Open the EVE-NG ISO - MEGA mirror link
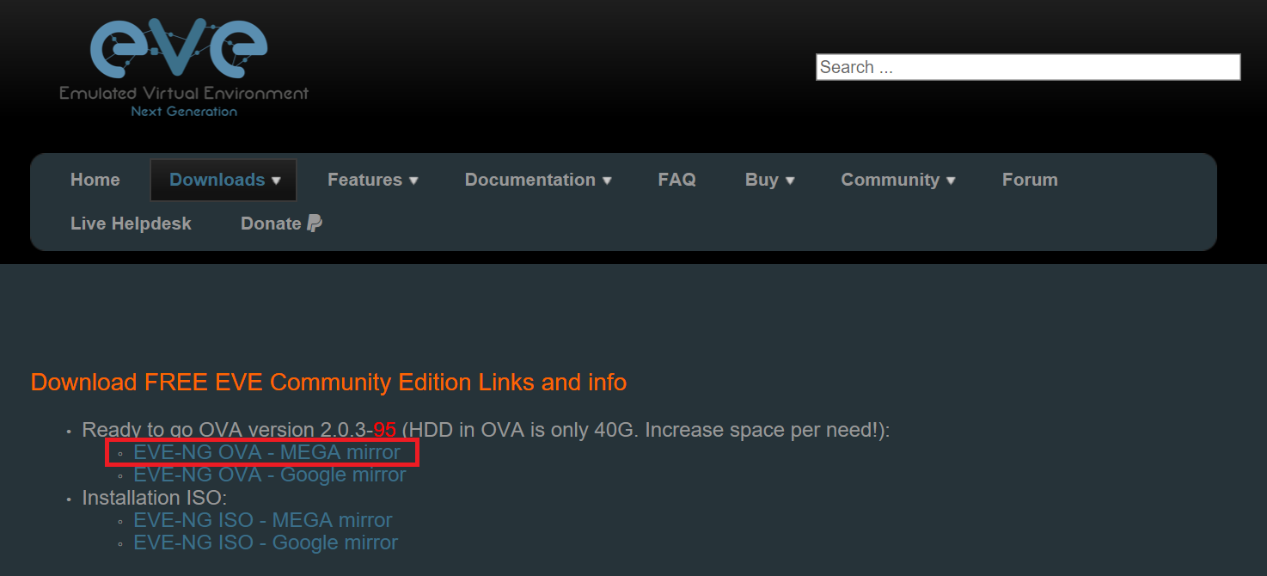The image size is (1267, 576). [x=263, y=521]
